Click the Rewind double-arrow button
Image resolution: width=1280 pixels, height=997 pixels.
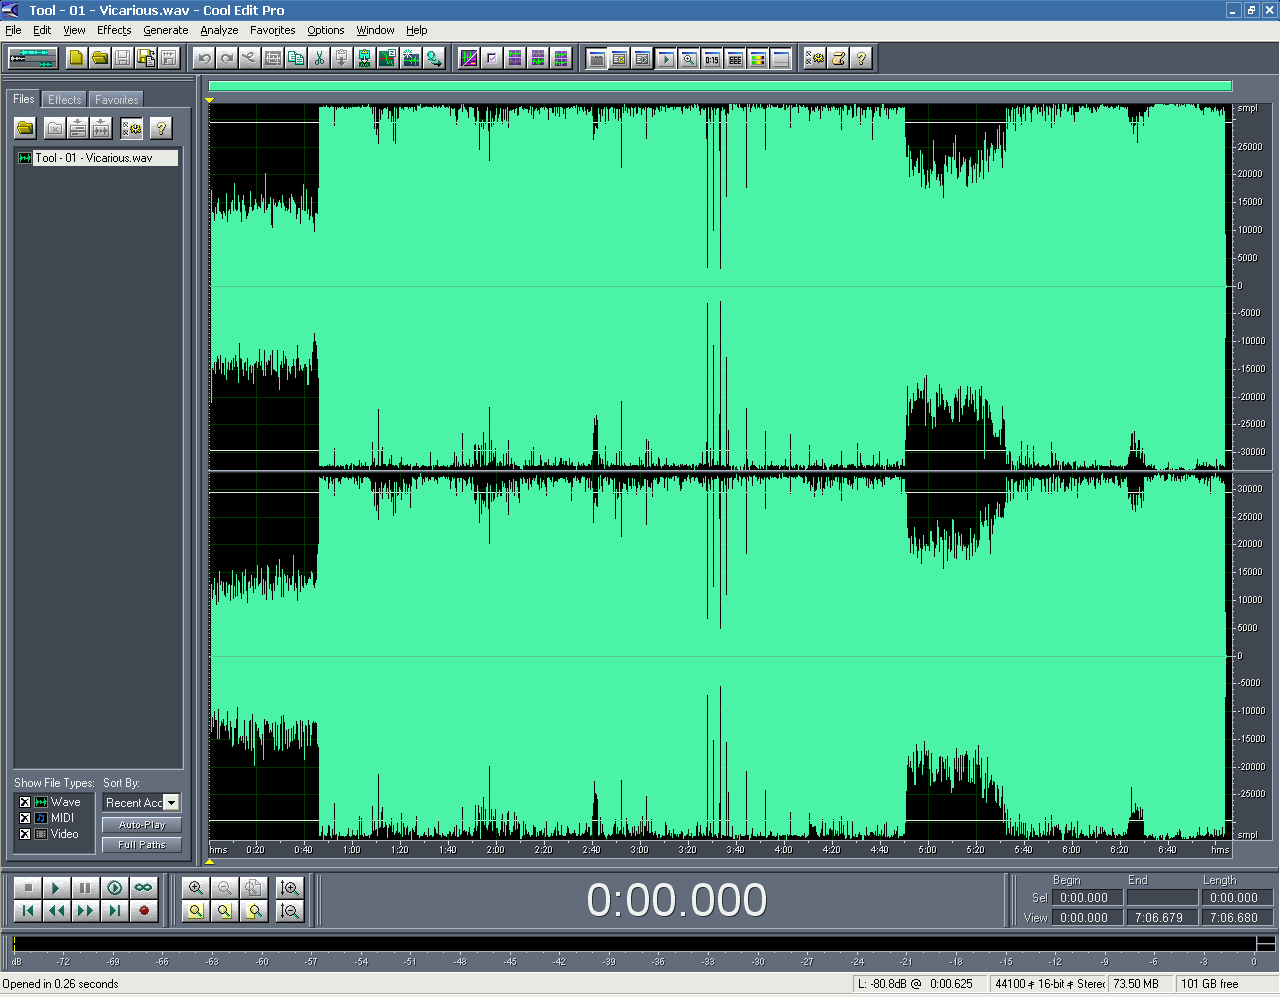57,911
